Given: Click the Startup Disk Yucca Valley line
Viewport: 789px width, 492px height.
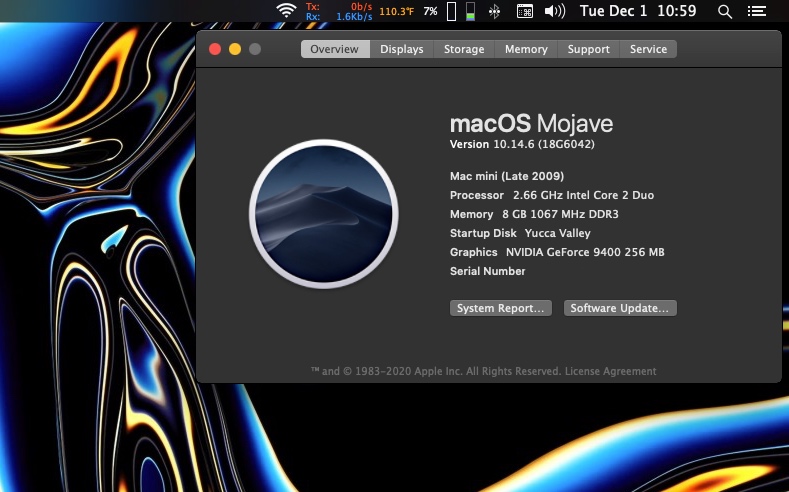Looking at the screenshot, I should pyautogui.click(x=520, y=233).
